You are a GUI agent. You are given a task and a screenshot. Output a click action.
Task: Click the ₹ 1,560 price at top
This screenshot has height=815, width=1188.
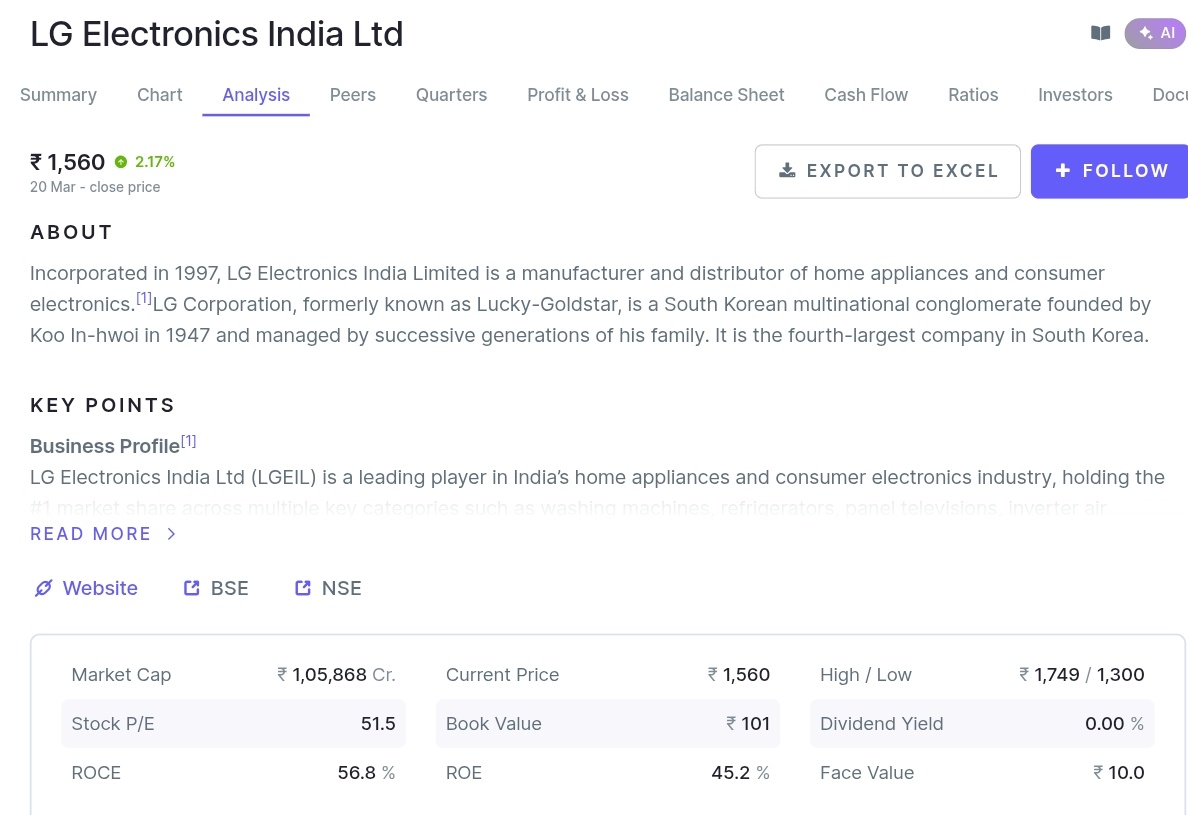coord(67,162)
